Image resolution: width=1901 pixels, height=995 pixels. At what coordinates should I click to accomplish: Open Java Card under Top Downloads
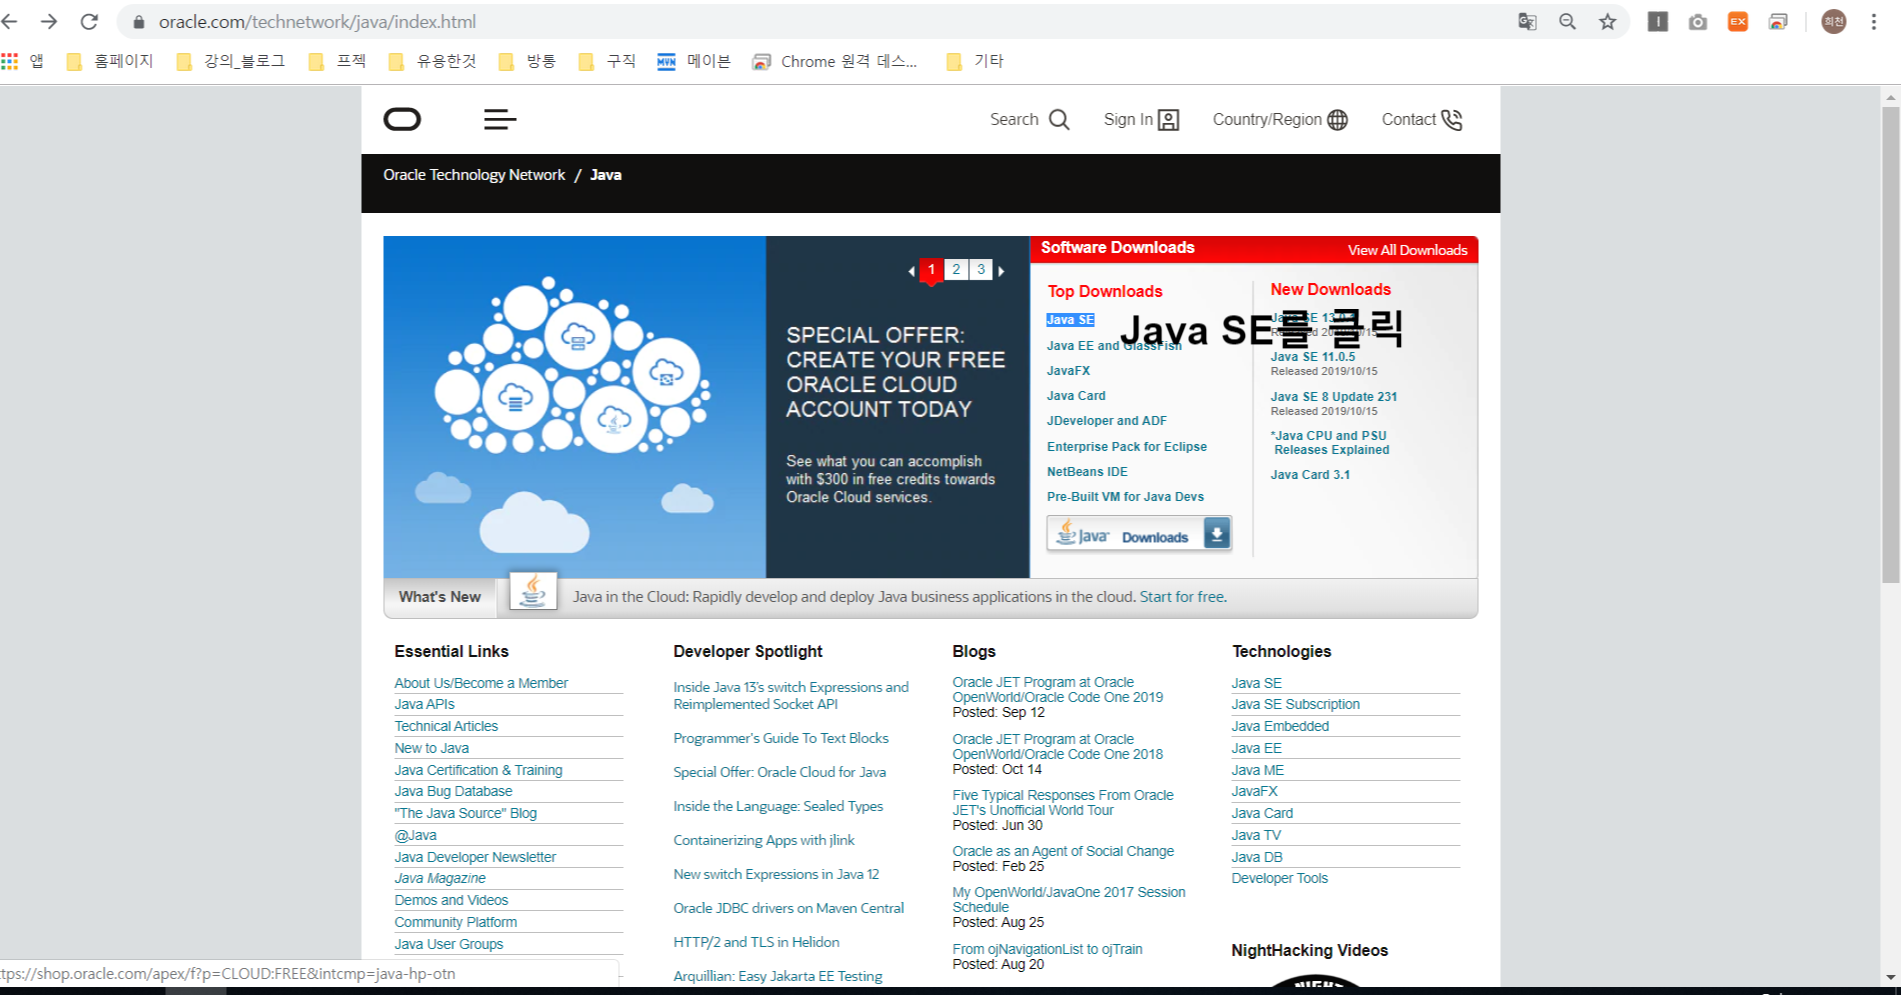pyautogui.click(x=1076, y=396)
